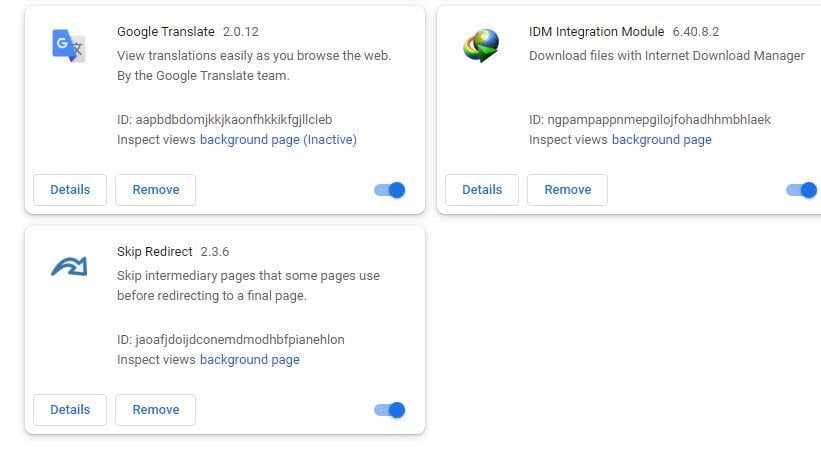Click the IDM Integration Module title text
The height and width of the screenshot is (453, 821).
click(x=596, y=31)
